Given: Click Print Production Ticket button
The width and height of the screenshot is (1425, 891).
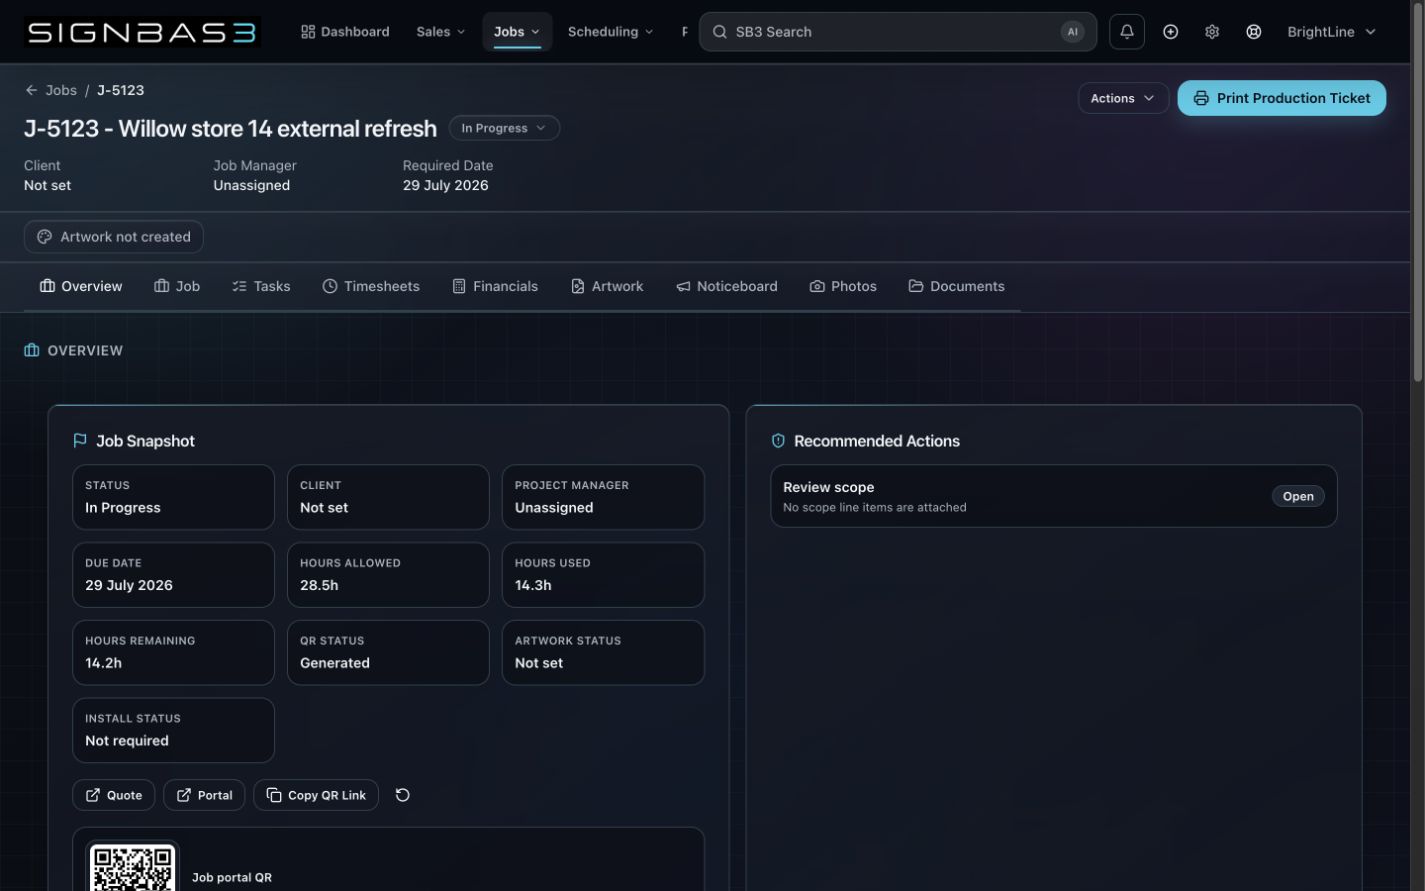Looking at the screenshot, I should [x=1282, y=98].
